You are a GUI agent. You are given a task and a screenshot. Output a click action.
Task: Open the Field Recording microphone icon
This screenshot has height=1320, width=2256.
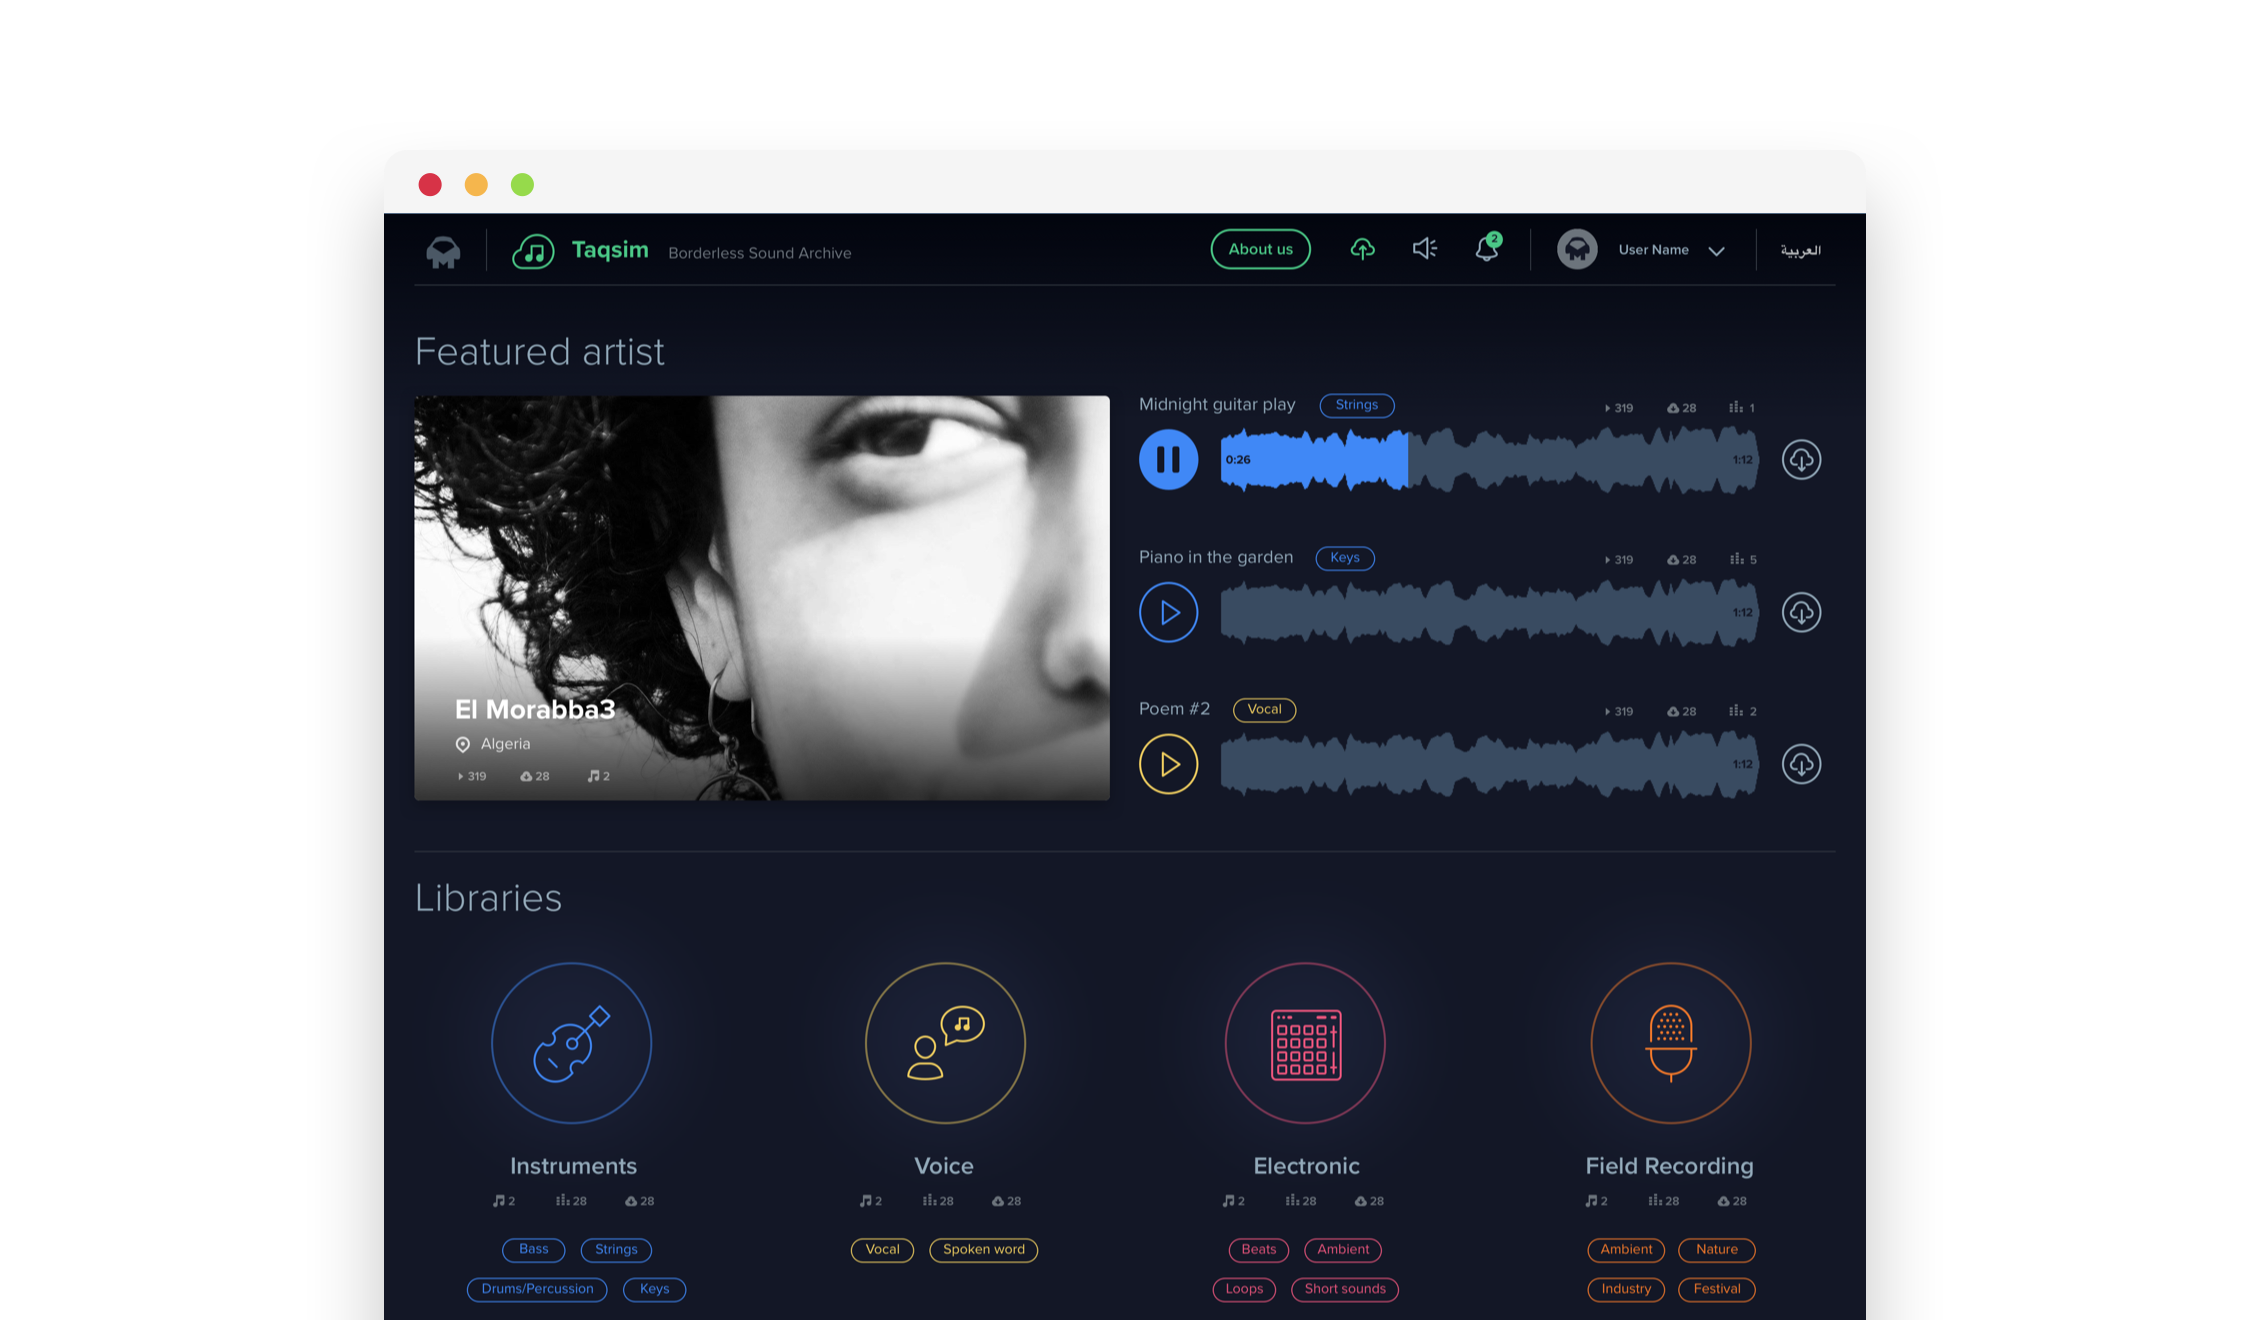1670,1043
